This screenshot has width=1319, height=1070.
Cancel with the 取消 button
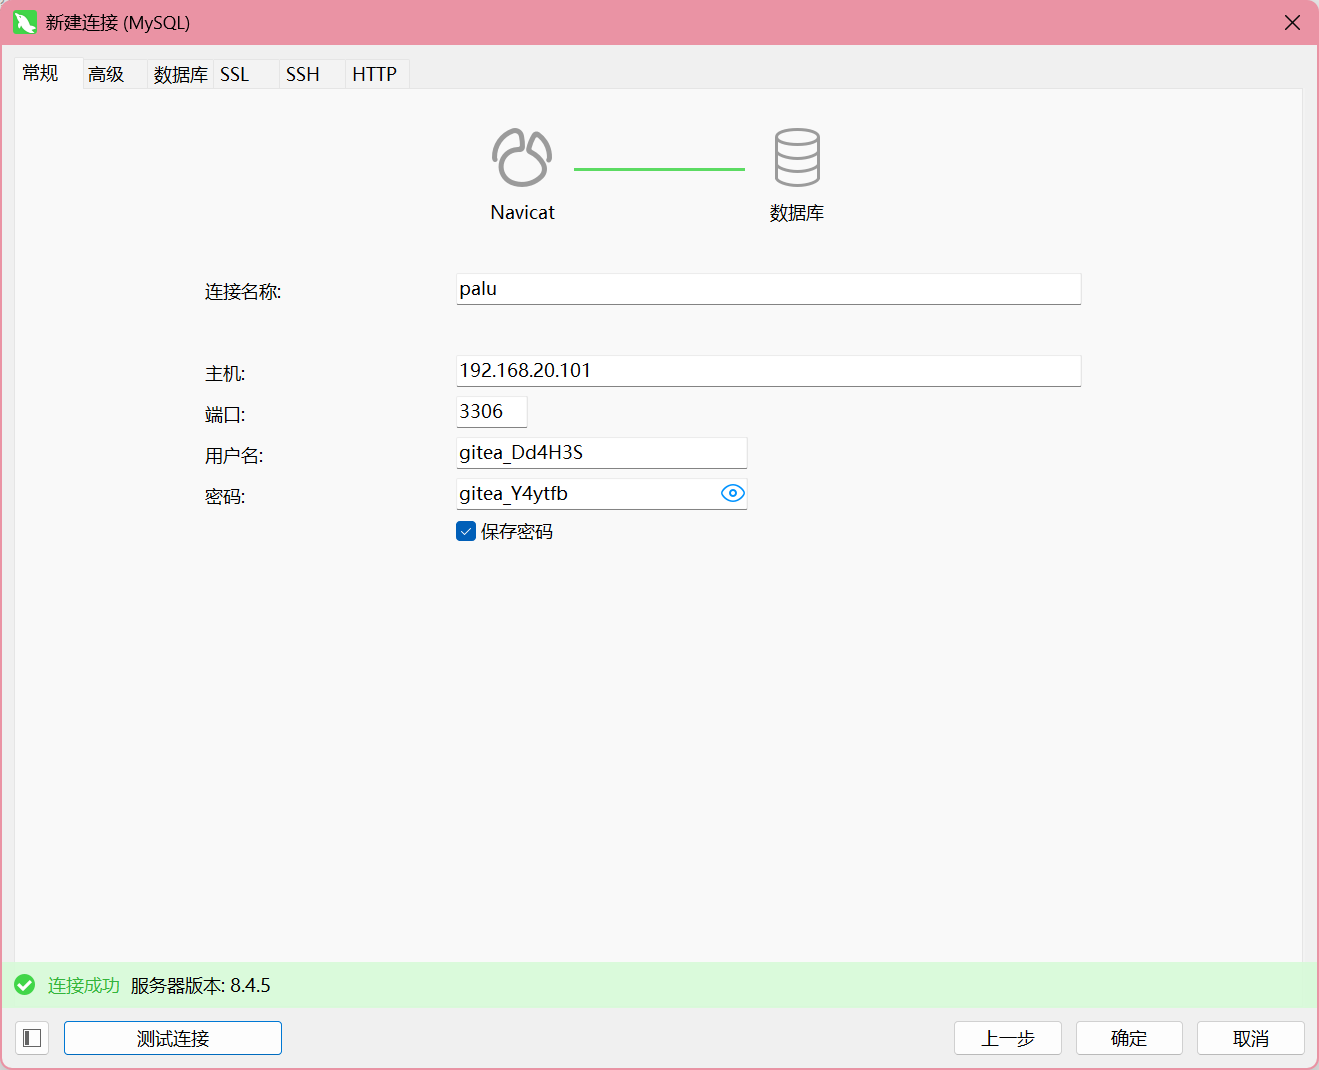[x=1250, y=1038]
